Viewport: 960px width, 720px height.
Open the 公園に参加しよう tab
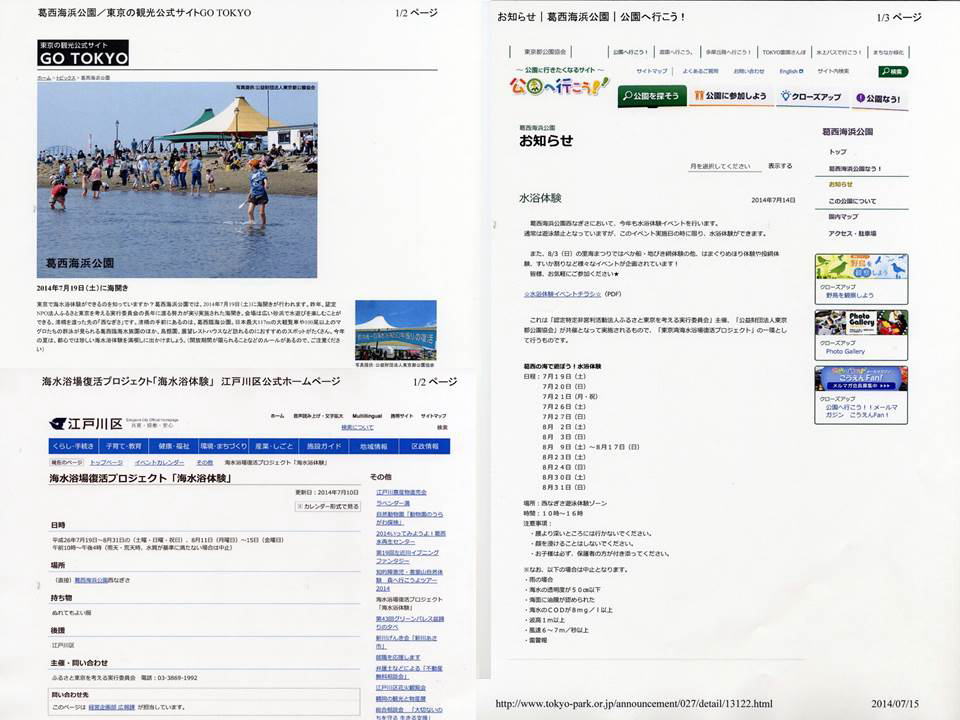(730, 96)
